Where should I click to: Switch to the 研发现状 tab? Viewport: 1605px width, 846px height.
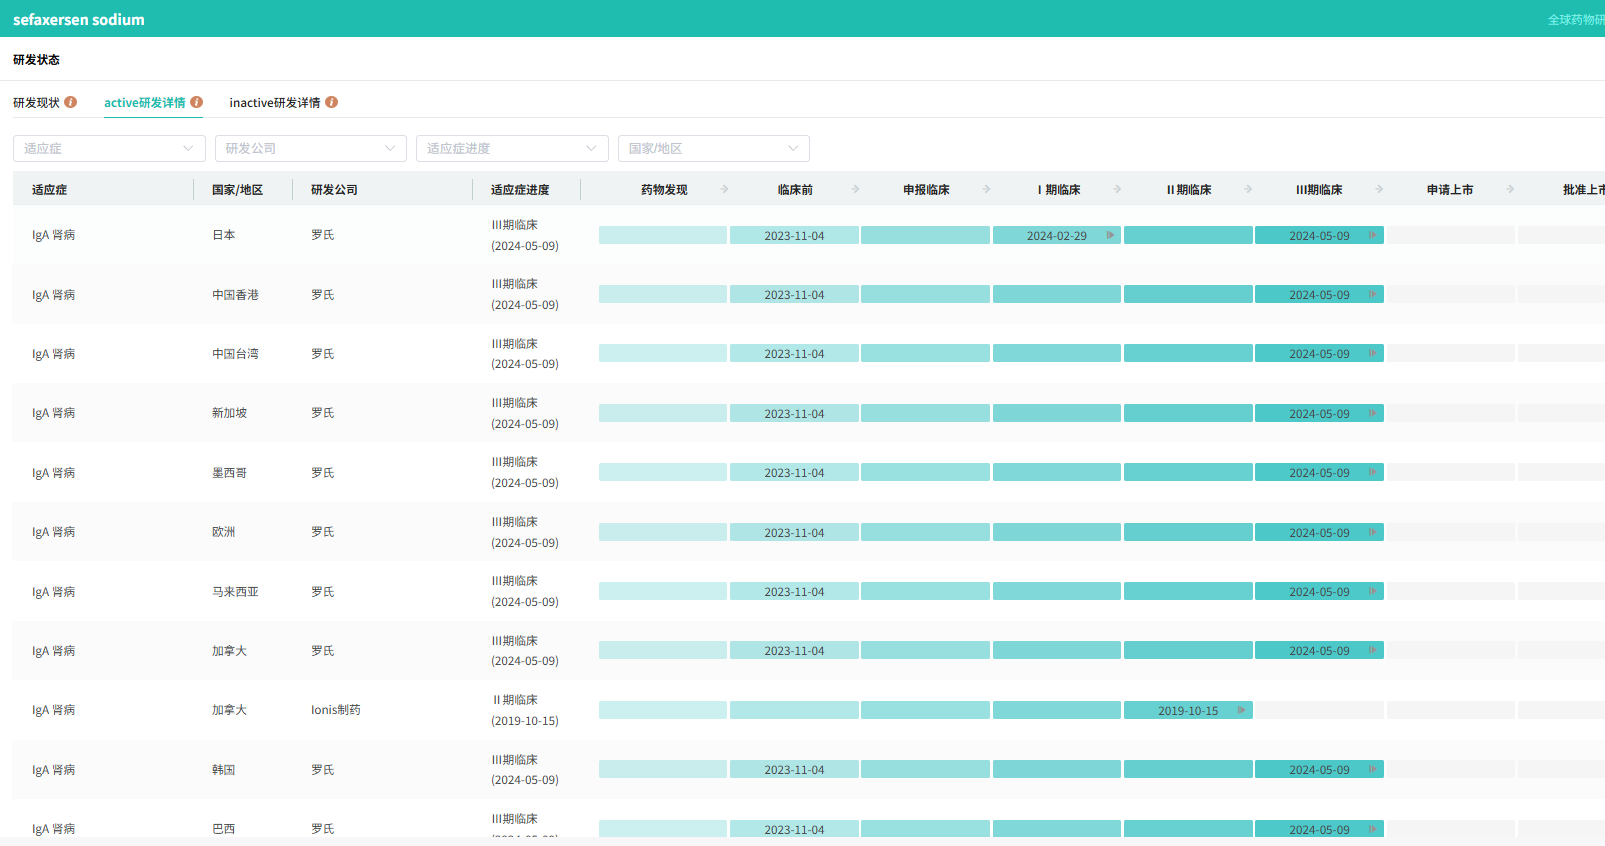click(36, 103)
